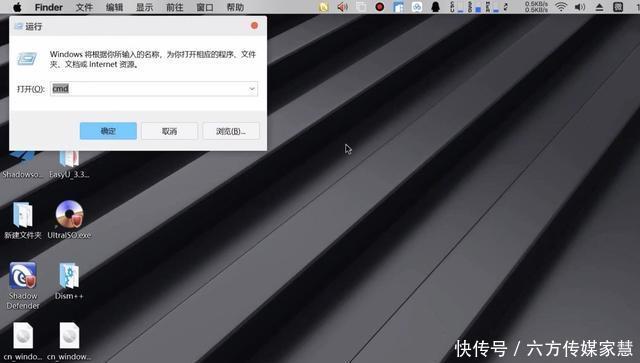Click the blue window-shaped menu bar icon

click(x=398, y=7)
